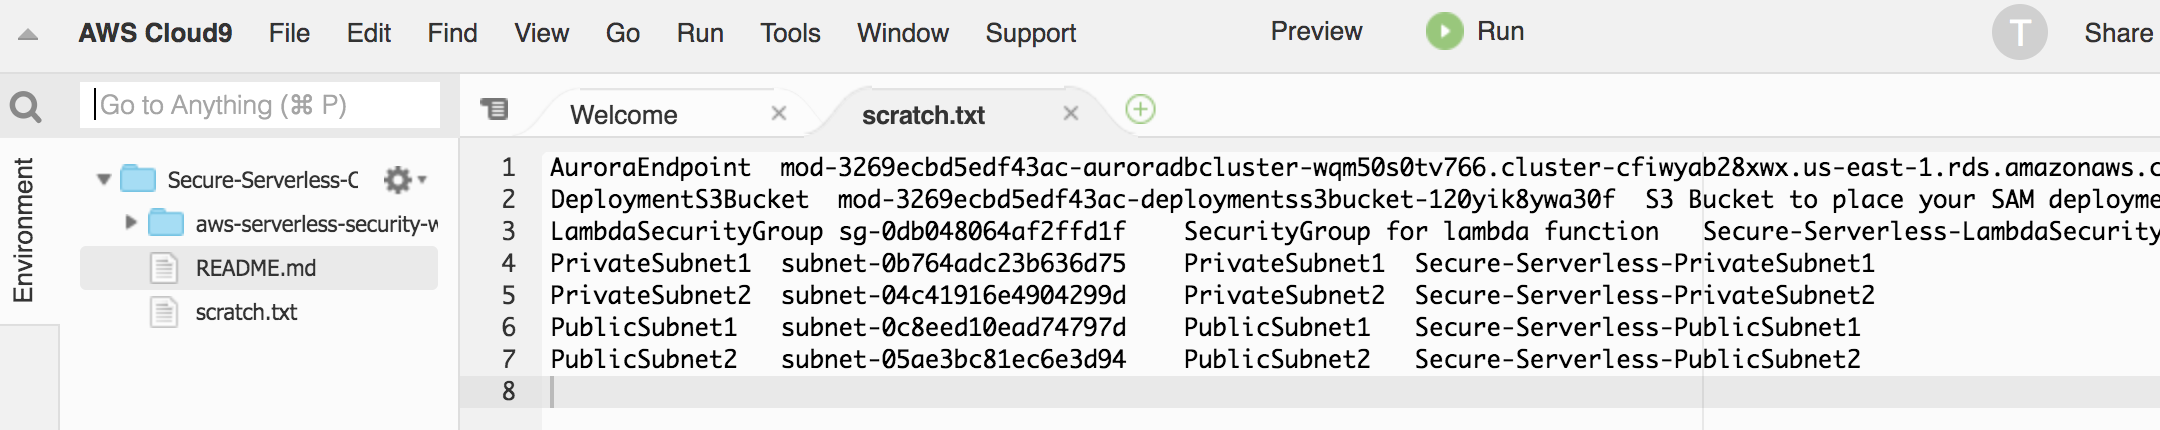Collapse the top menu bar arrow
This screenshot has height=430, width=2160.
click(28, 35)
